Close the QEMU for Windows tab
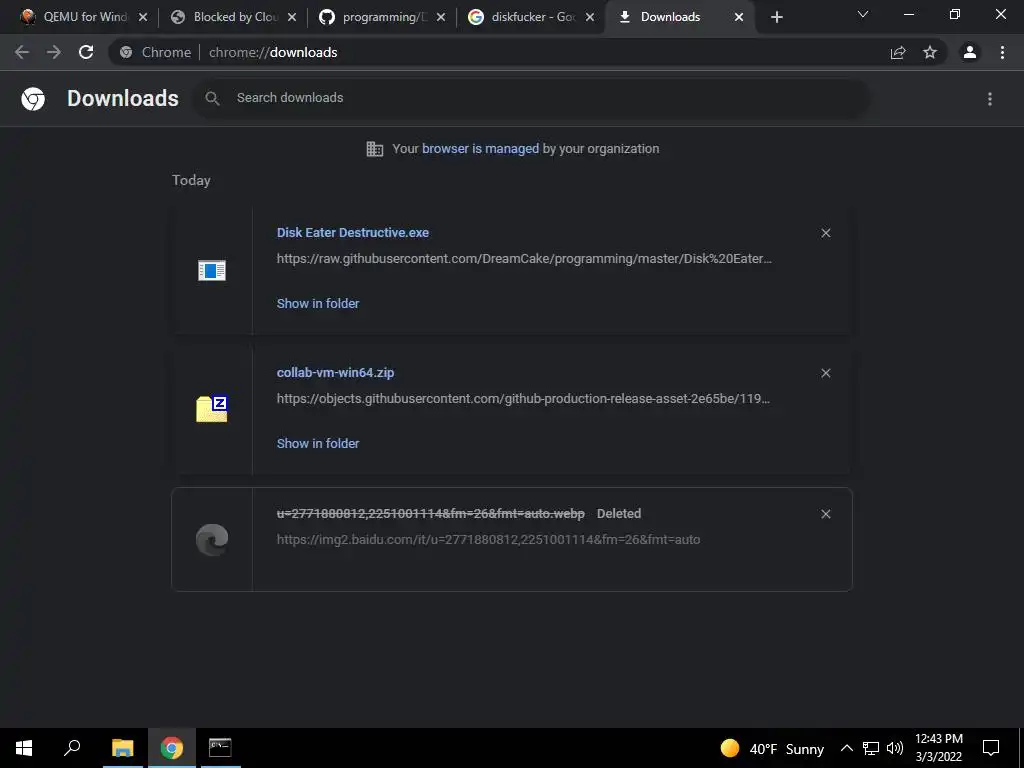This screenshot has width=1024, height=768. pyautogui.click(x=143, y=17)
